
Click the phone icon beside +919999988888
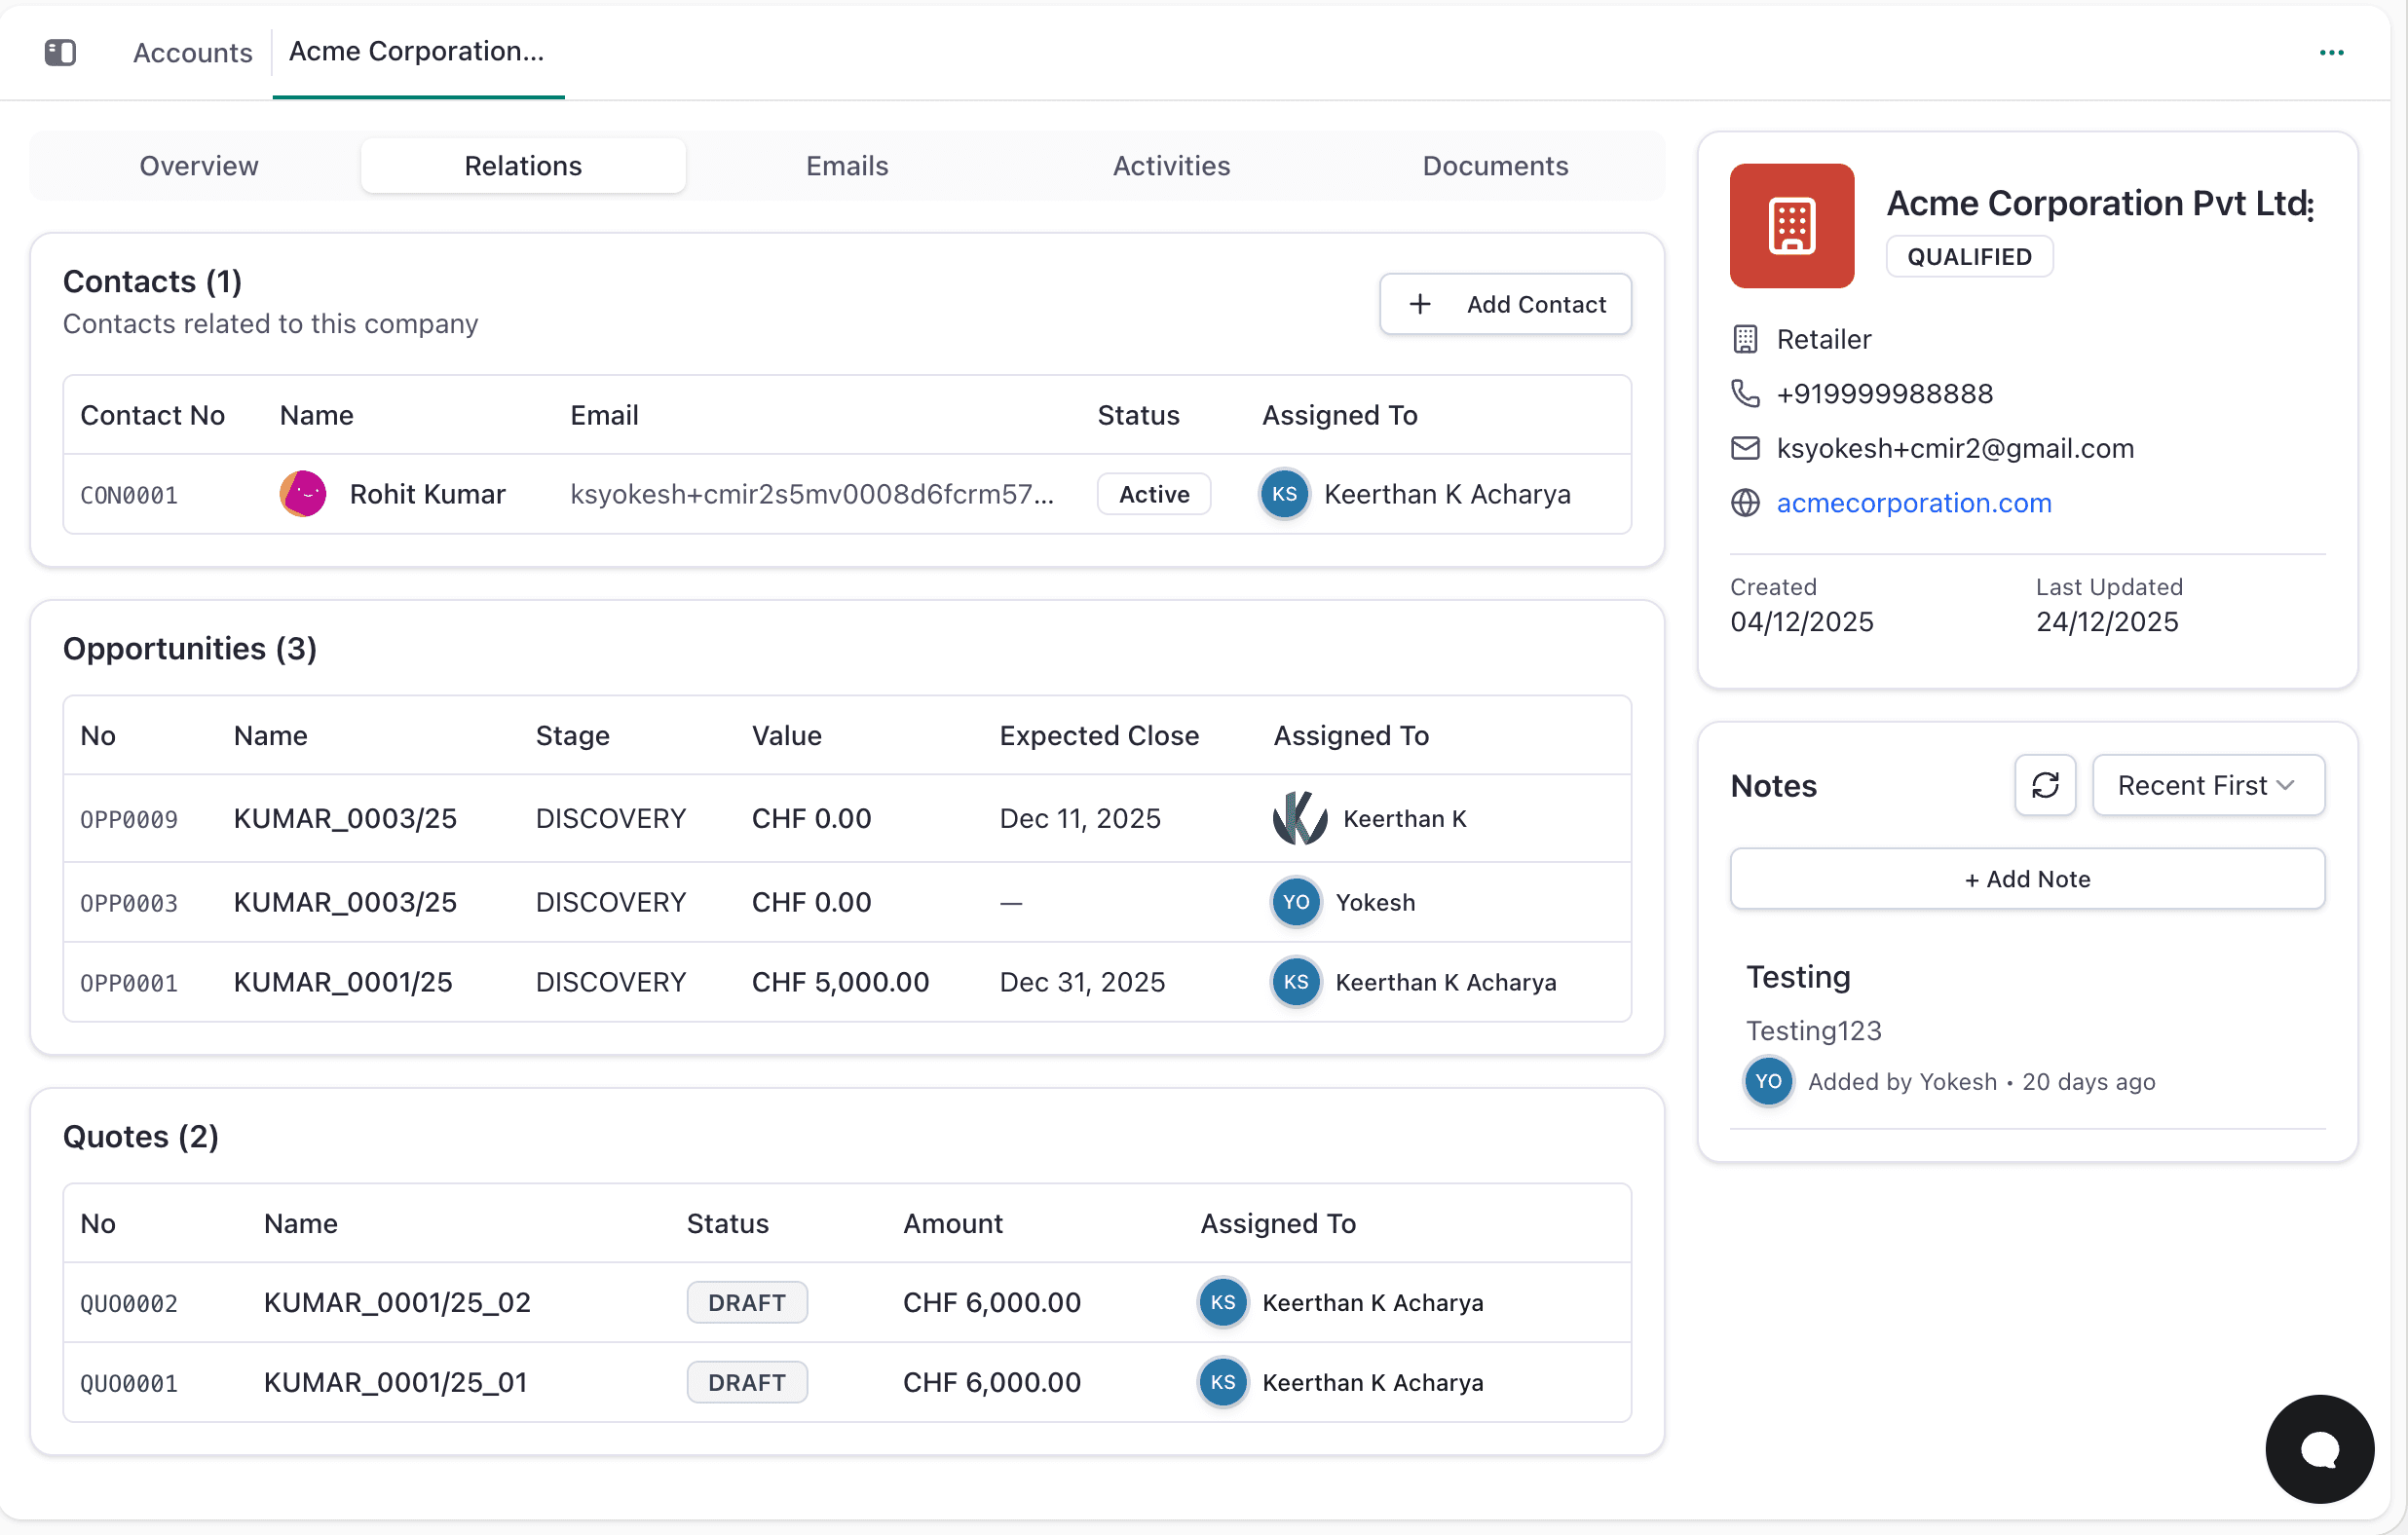pyautogui.click(x=1744, y=393)
